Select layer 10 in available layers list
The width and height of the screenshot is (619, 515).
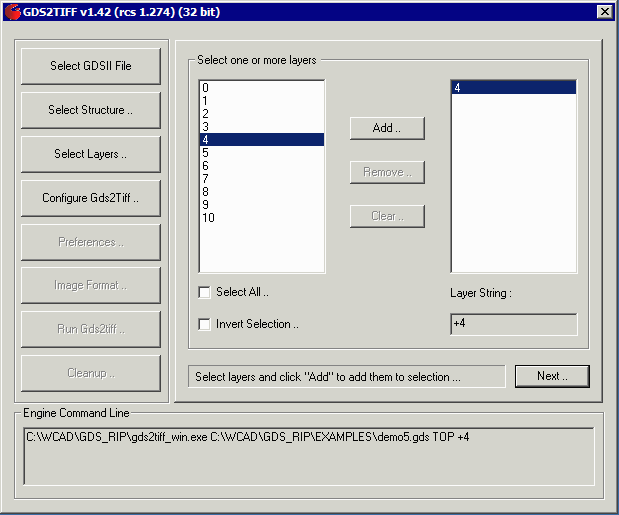pyautogui.click(x=262, y=218)
